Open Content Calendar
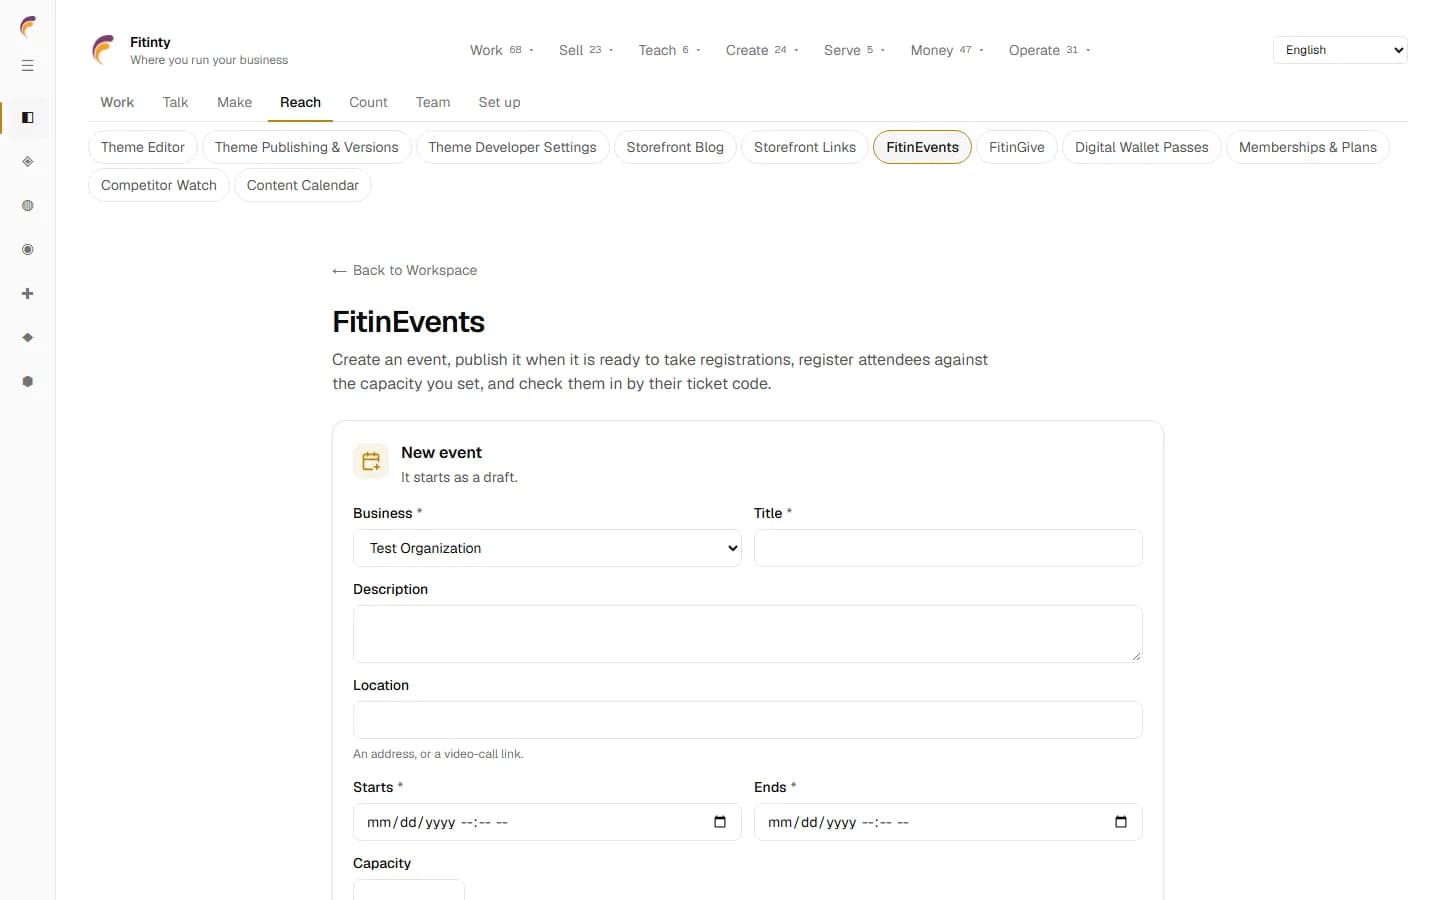Screen dimensions: 1440x900 coord(302,185)
